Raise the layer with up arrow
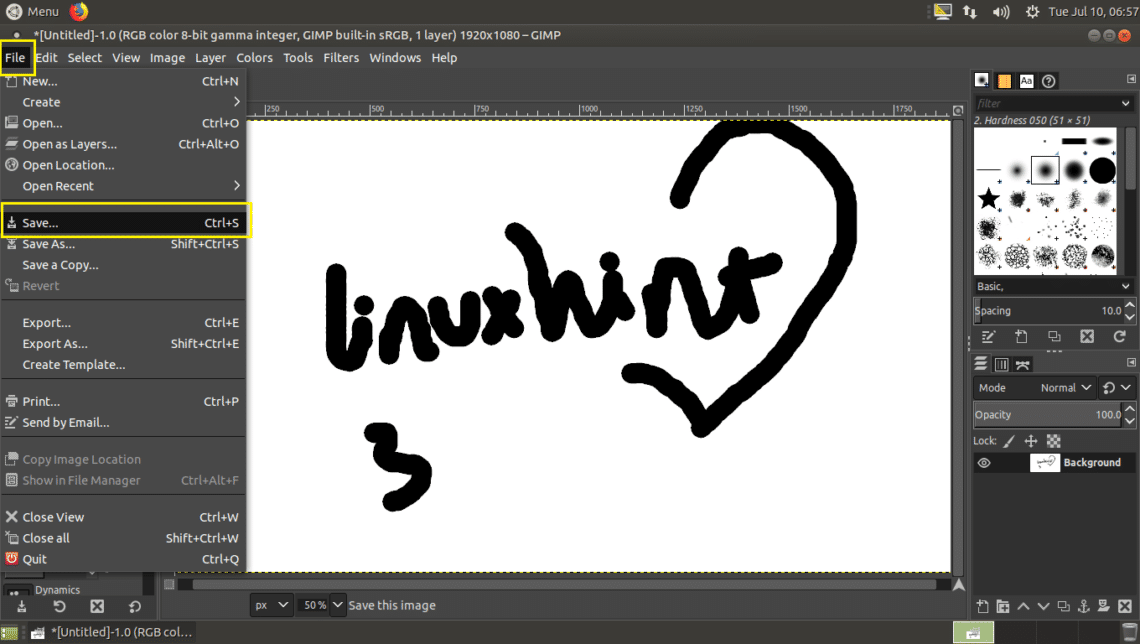This screenshot has width=1140, height=644. coord(1023,606)
